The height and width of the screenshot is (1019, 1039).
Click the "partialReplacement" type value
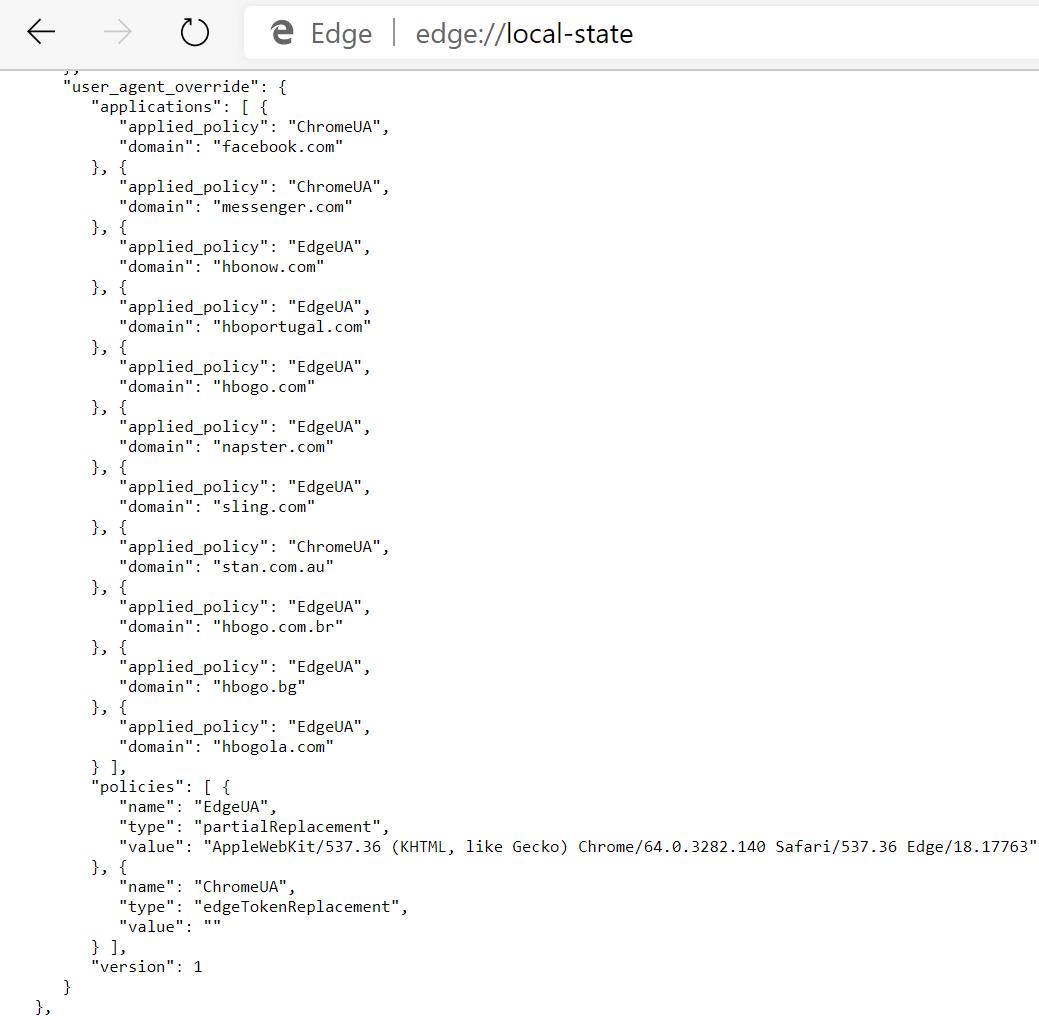287,826
